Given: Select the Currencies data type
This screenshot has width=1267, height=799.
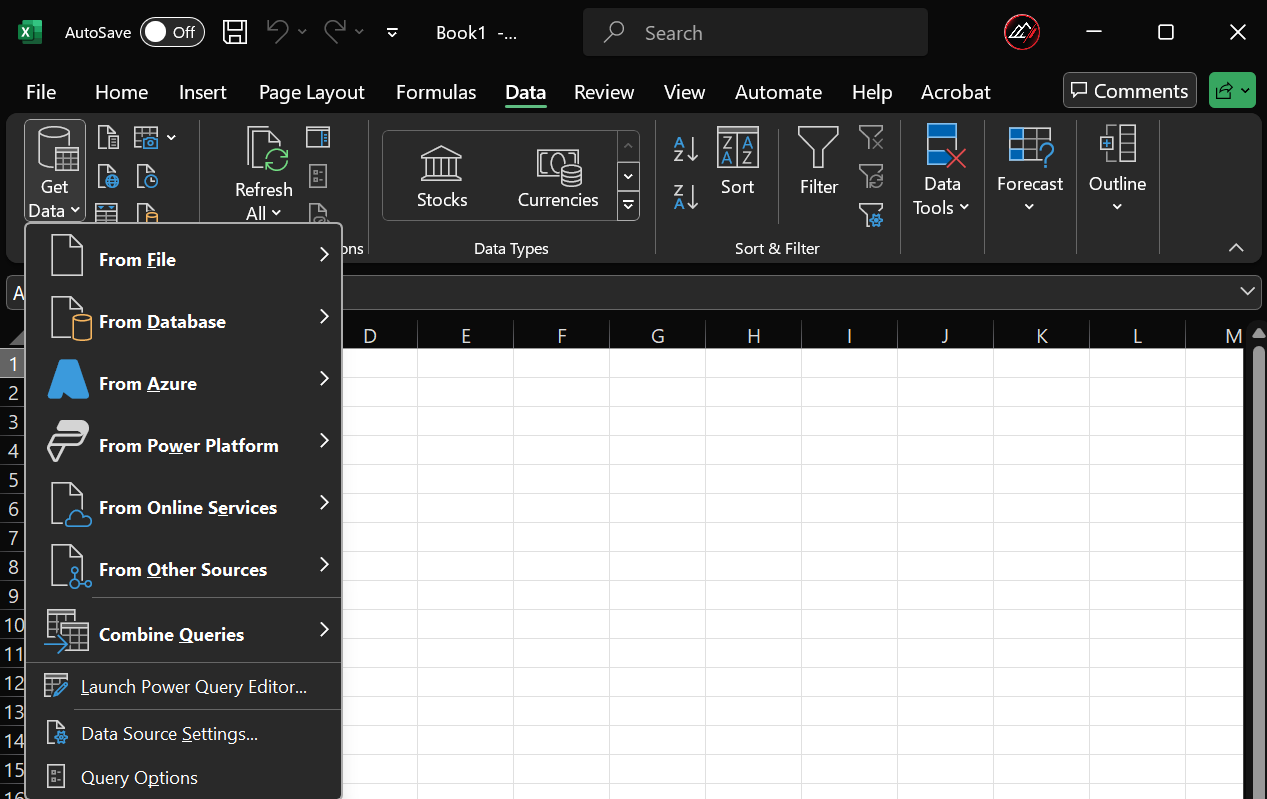Looking at the screenshot, I should point(558,177).
